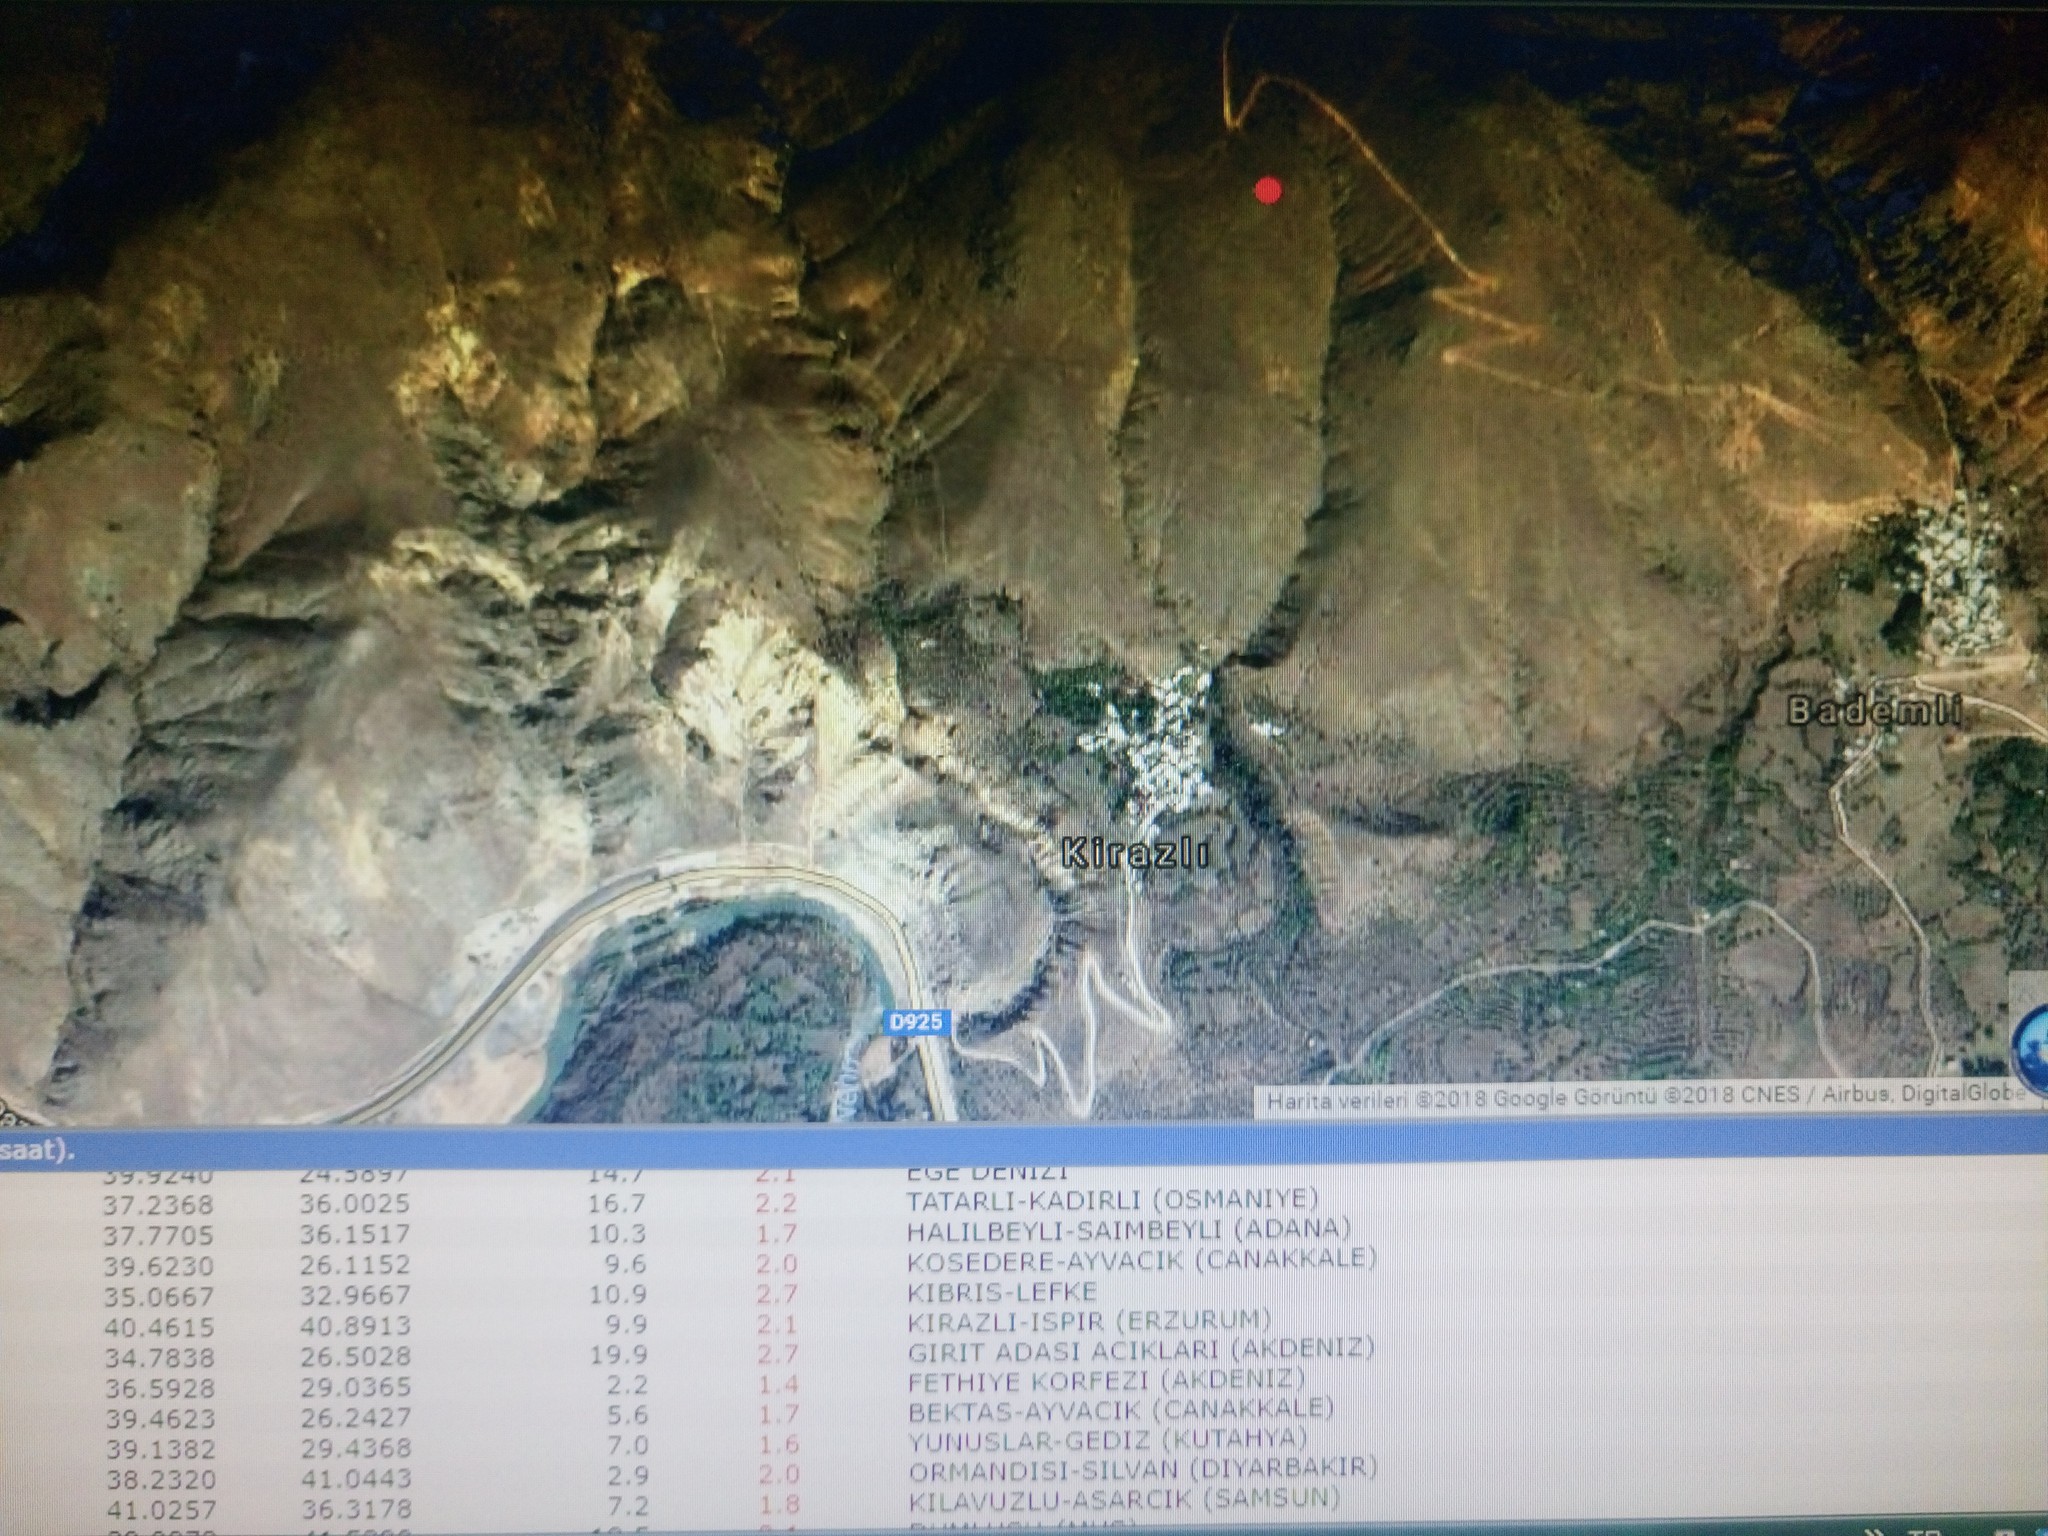Click the D925 highway badge

(914, 1022)
